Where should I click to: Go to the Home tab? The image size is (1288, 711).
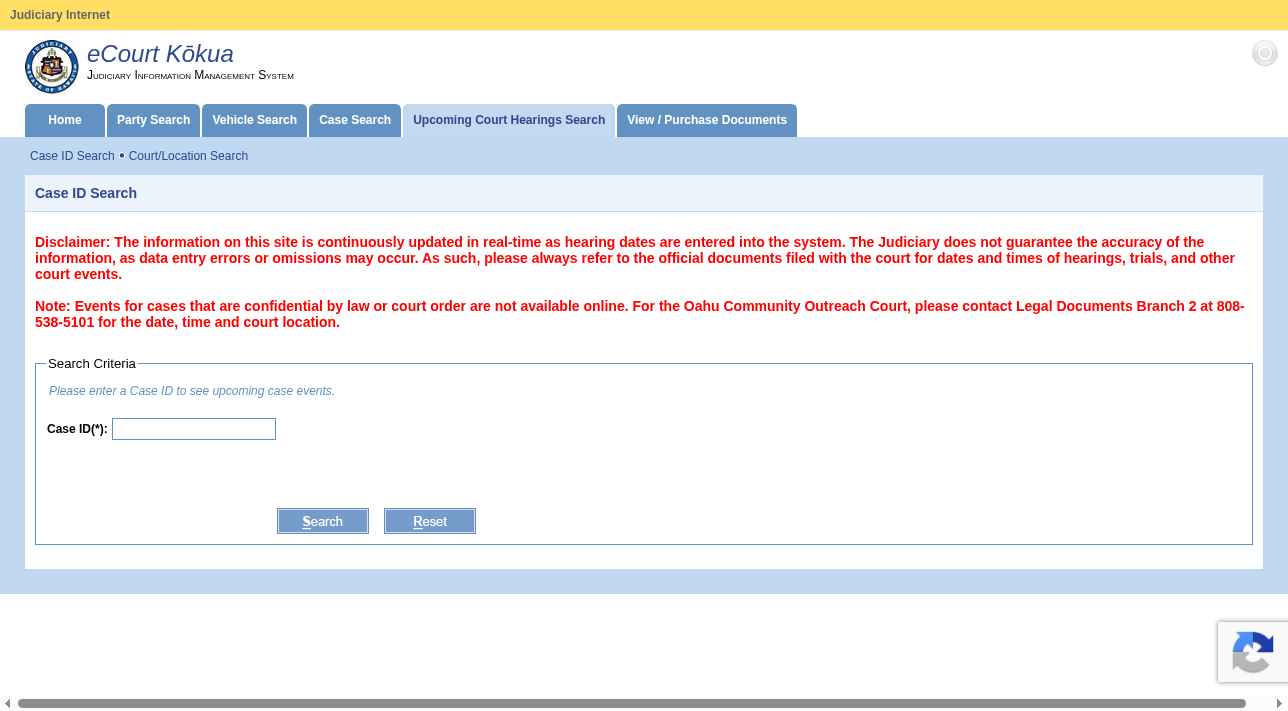[x=65, y=120]
